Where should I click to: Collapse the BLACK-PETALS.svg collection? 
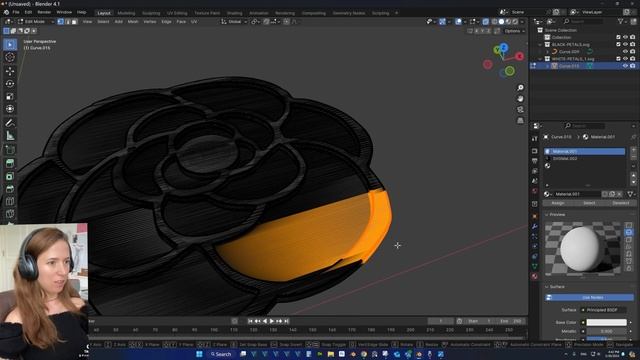(x=540, y=44)
